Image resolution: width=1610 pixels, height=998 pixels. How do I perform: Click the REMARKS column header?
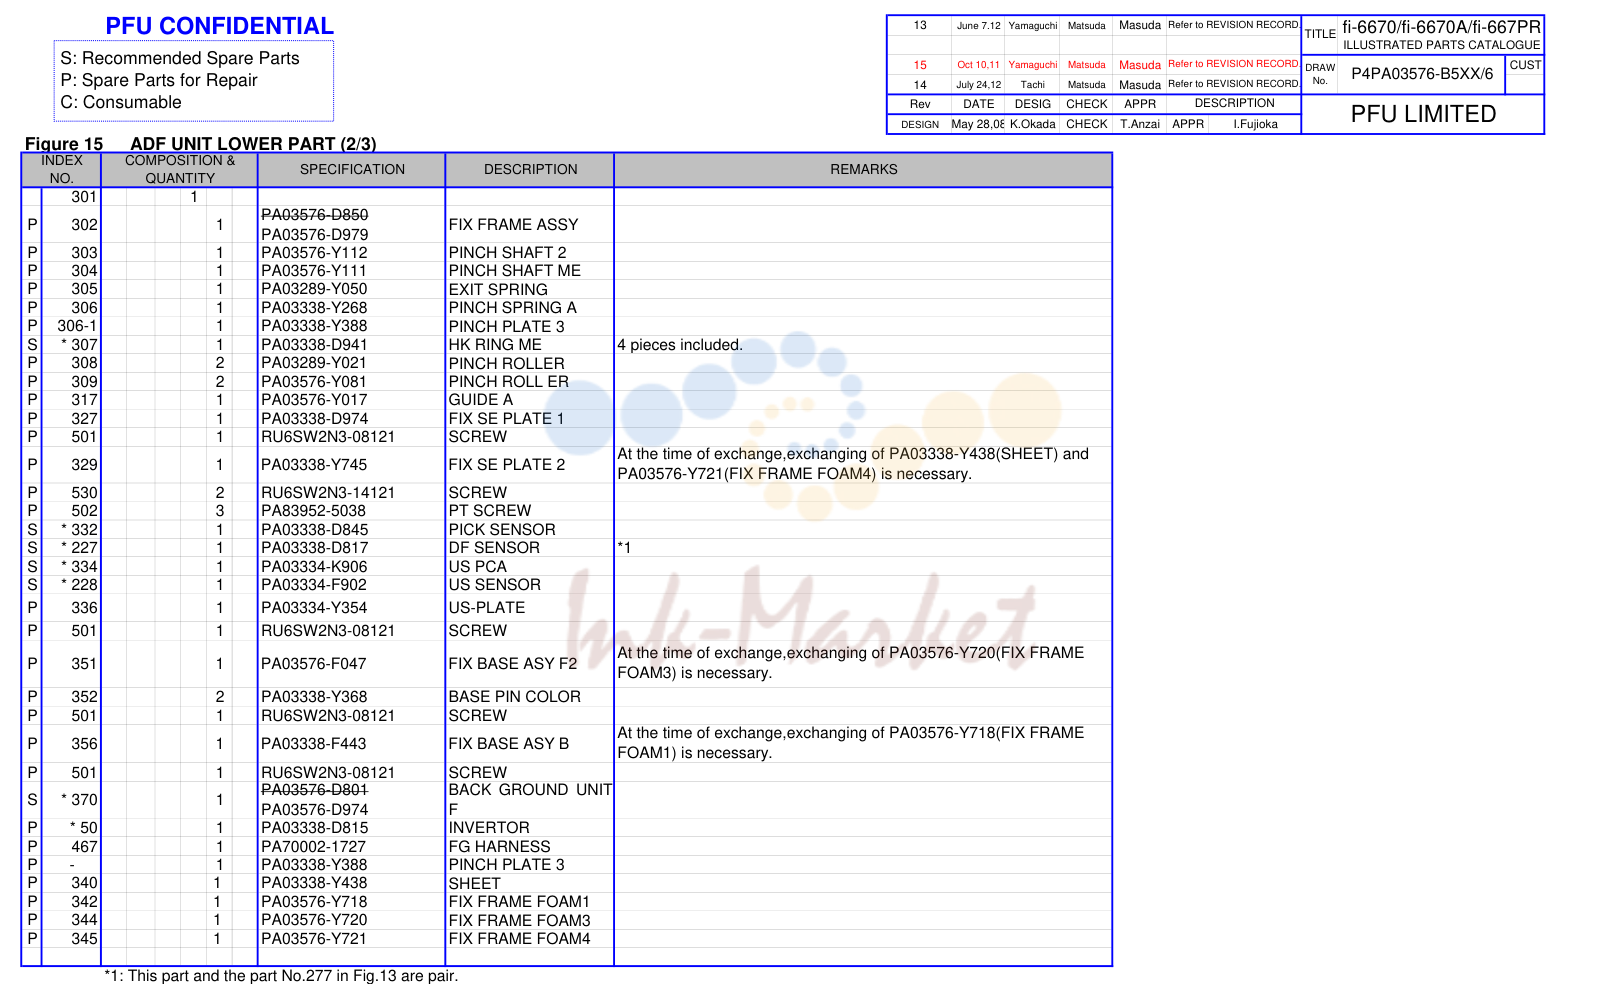pos(863,169)
